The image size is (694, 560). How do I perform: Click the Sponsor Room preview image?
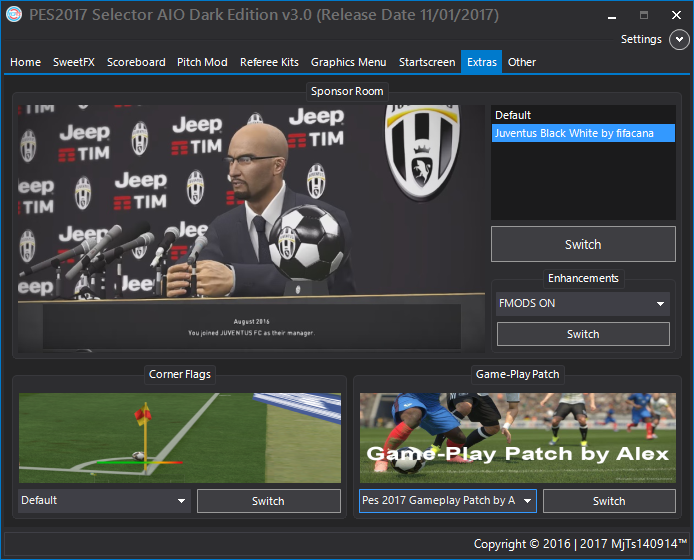tap(251, 228)
